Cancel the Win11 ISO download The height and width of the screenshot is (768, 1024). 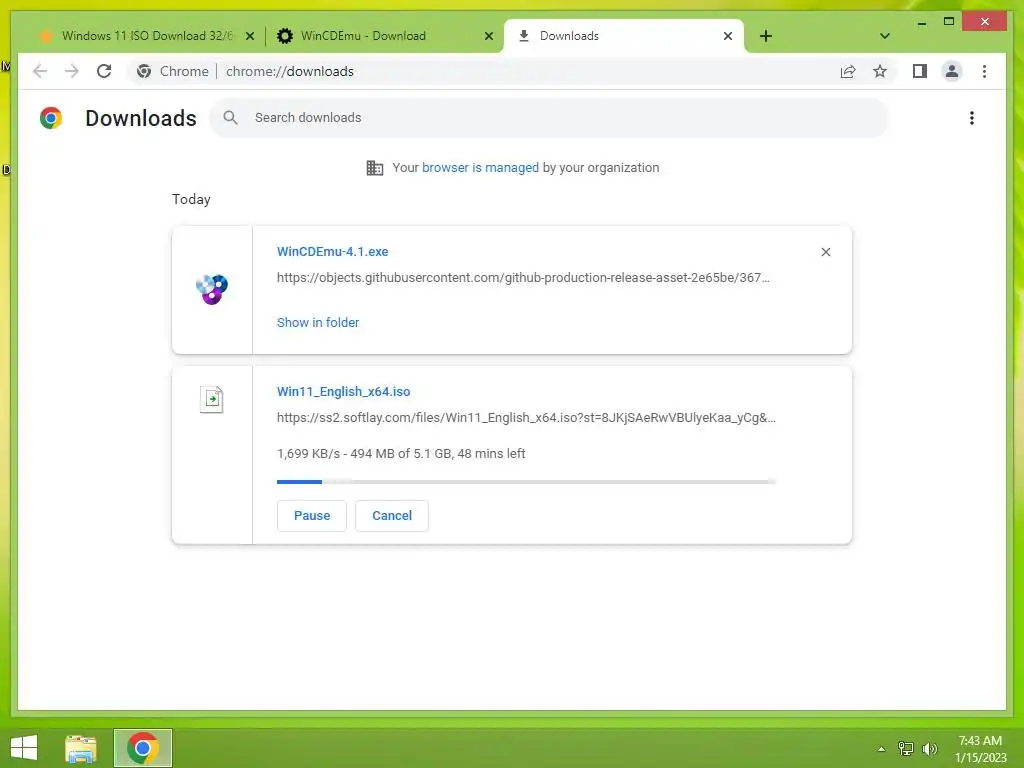[392, 516]
